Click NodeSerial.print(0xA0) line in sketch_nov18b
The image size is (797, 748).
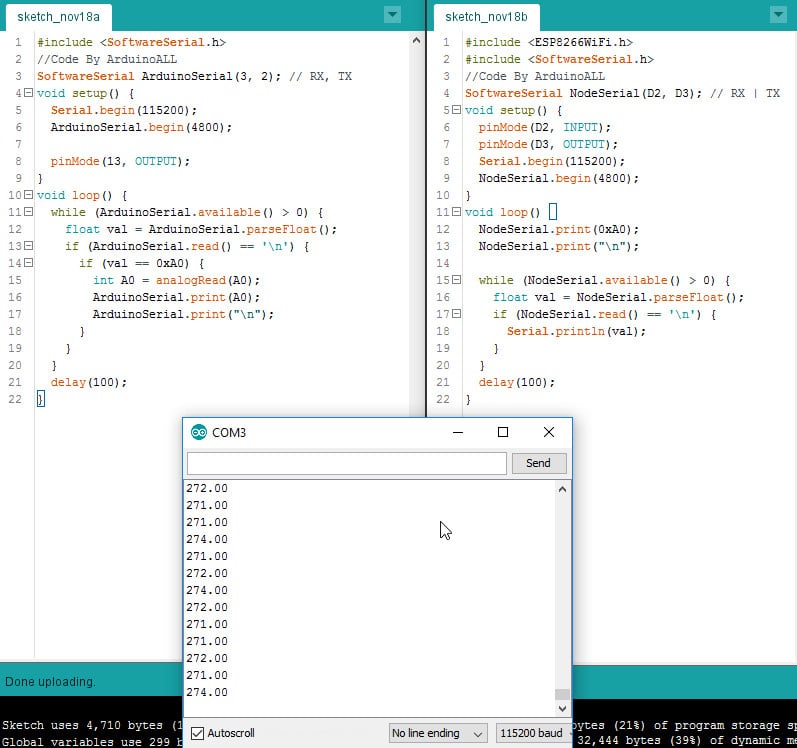click(x=558, y=229)
